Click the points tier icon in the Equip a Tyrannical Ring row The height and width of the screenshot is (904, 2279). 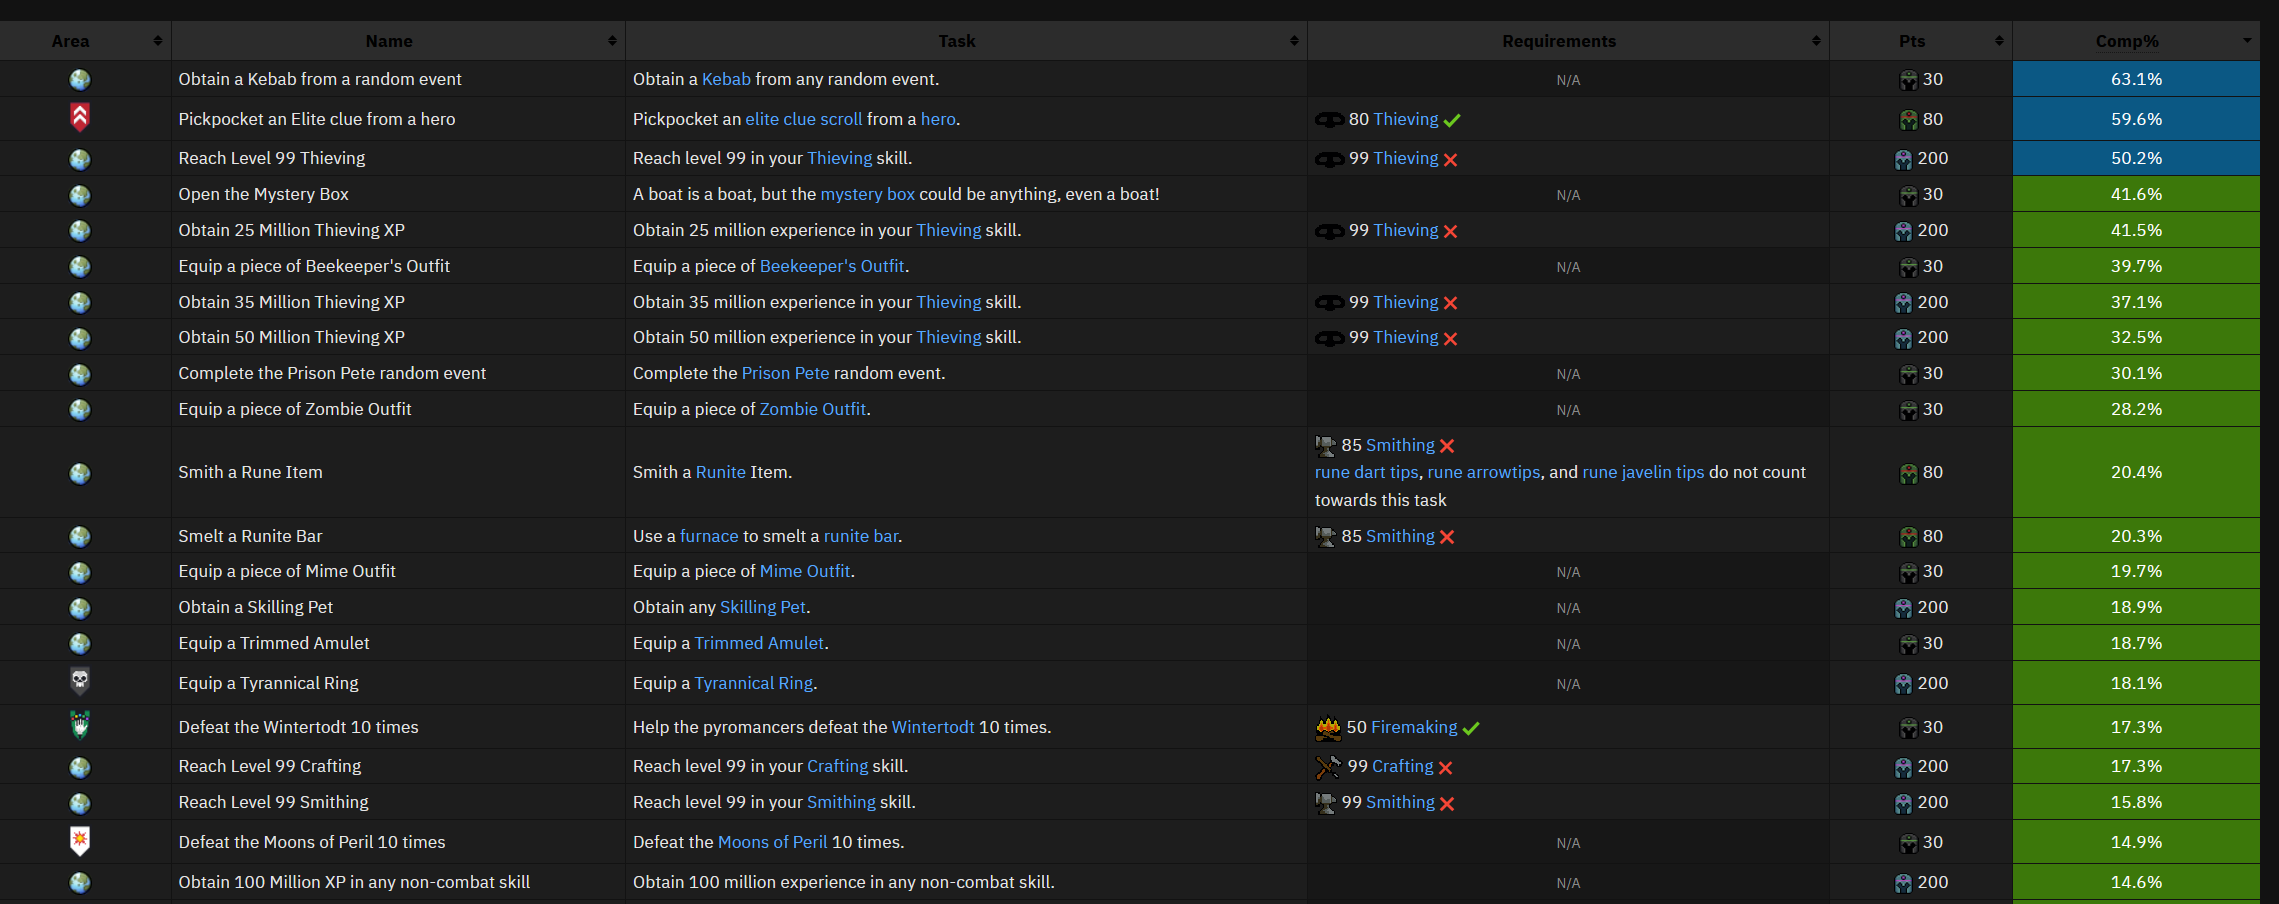click(1903, 684)
